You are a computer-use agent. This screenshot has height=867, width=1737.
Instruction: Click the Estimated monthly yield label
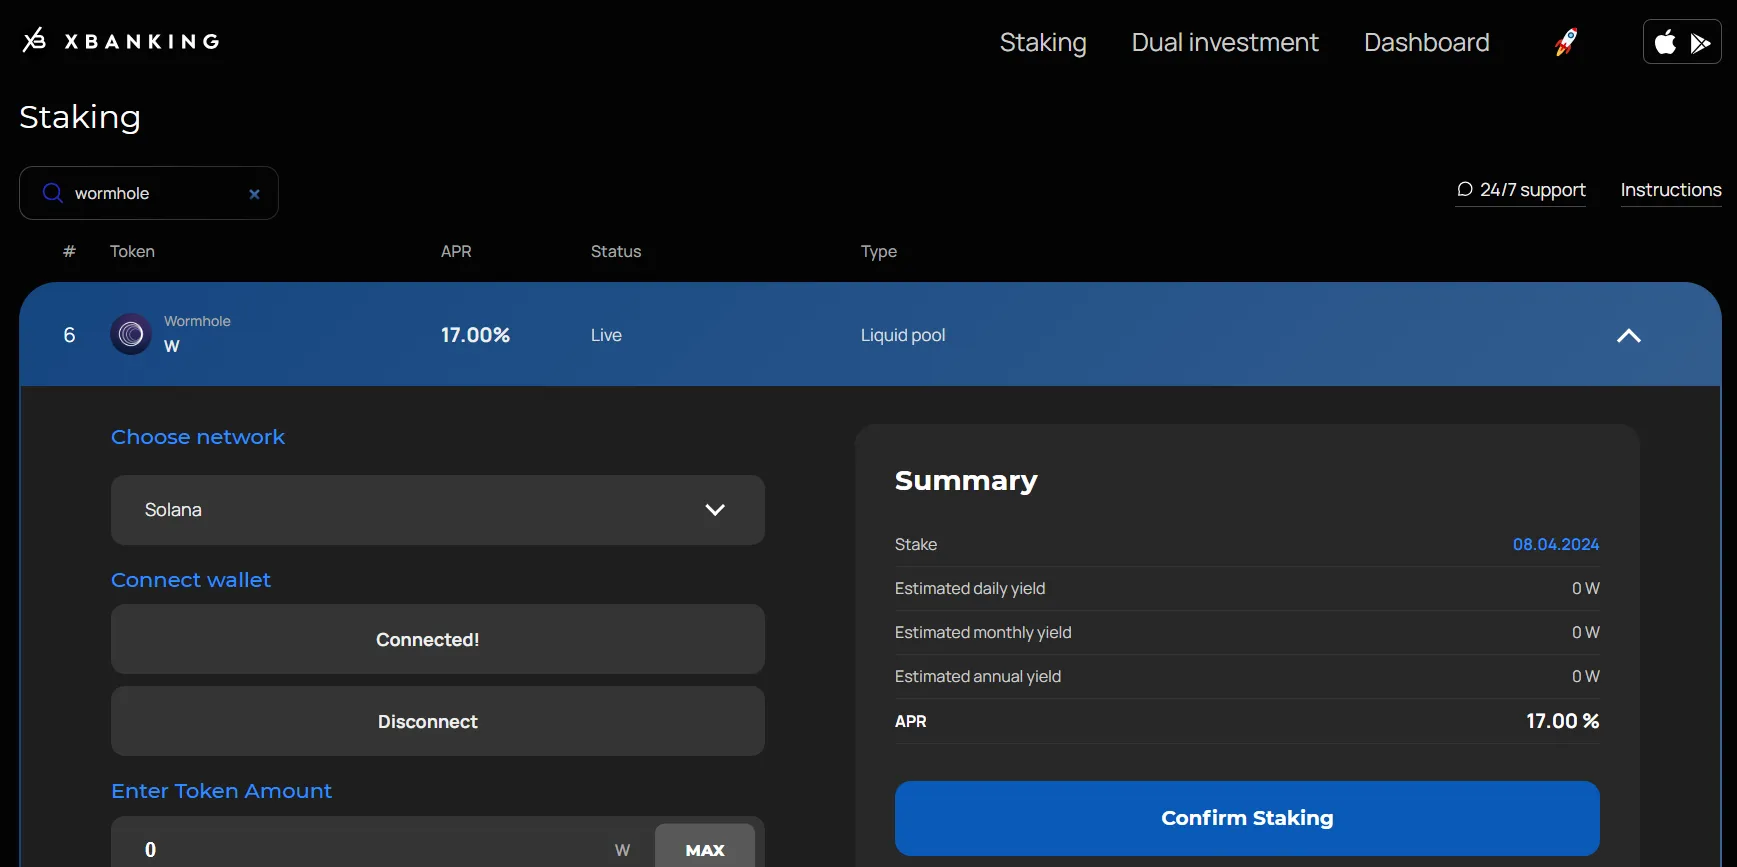pyautogui.click(x=983, y=633)
